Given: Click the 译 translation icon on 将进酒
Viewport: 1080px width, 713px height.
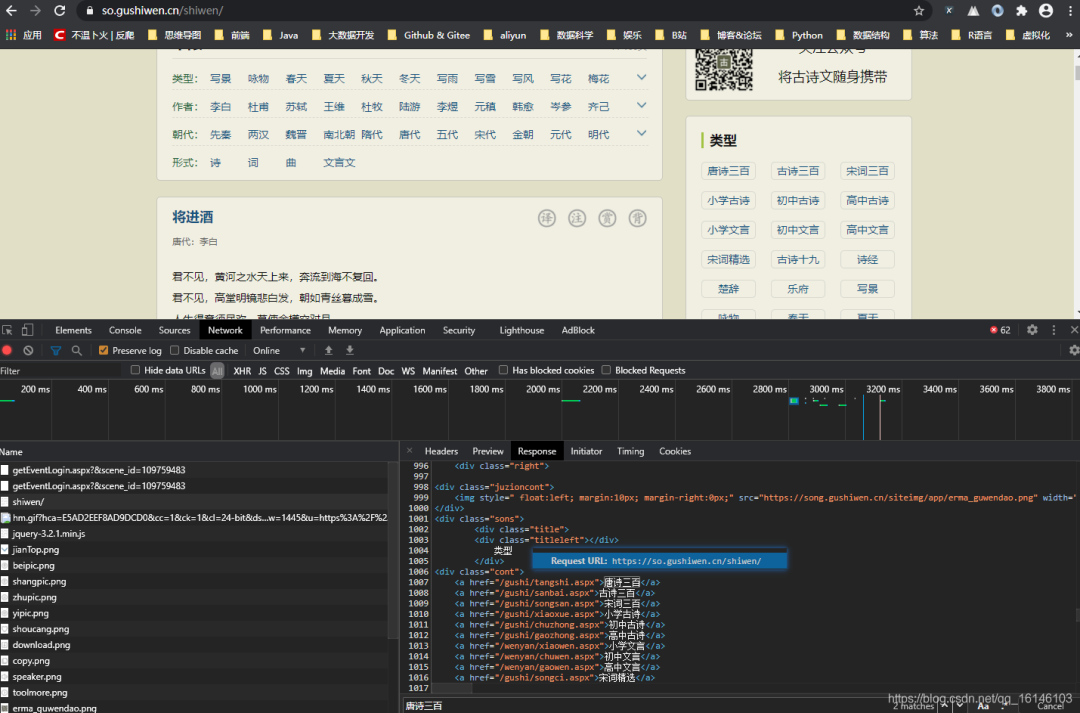Looking at the screenshot, I should (x=547, y=218).
